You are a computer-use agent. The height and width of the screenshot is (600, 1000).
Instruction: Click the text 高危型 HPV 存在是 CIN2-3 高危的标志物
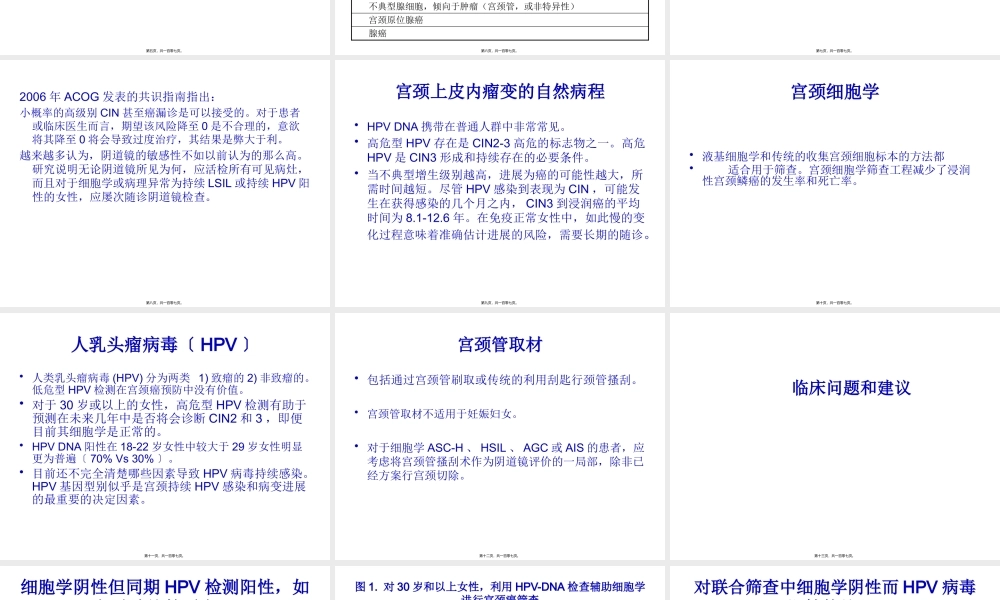(x=499, y=143)
